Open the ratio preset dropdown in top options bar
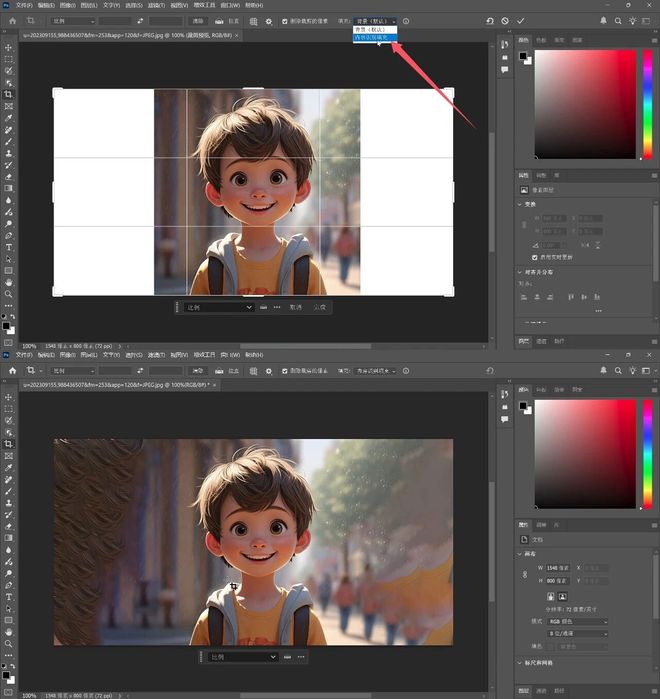Viewport: 660px width, 699px height. tap(73, 21)
